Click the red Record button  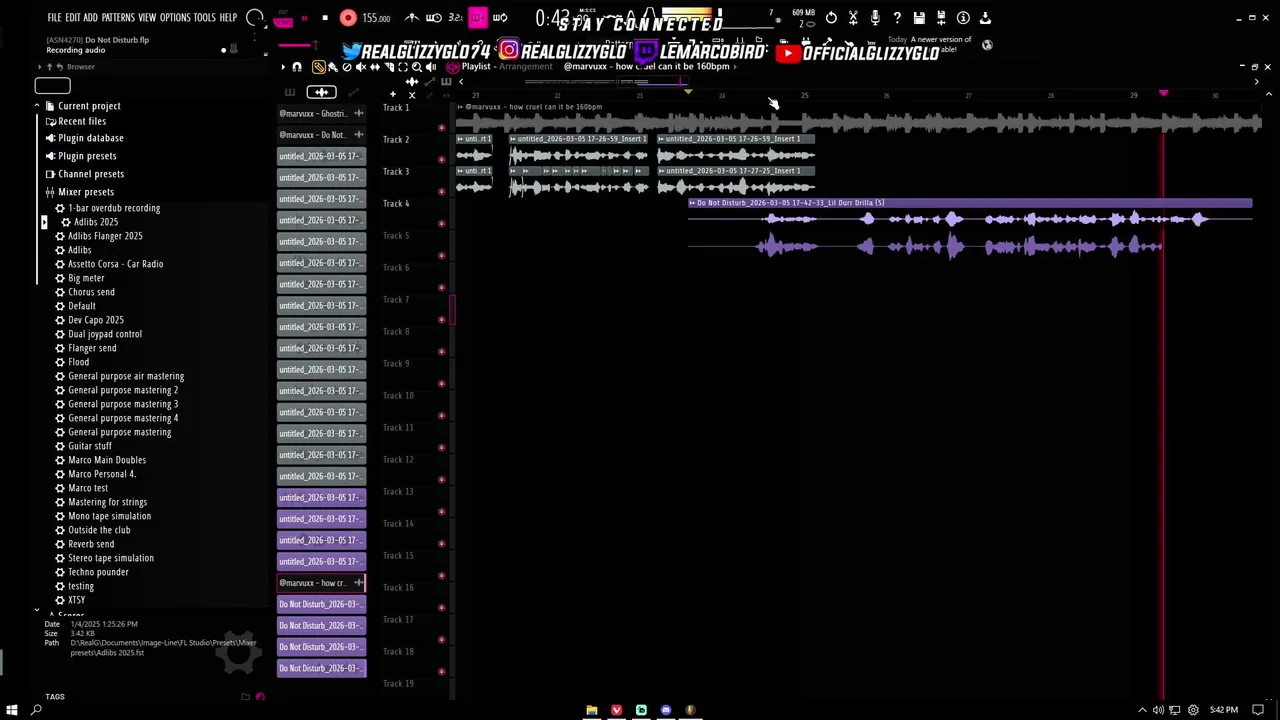(348, 18)
